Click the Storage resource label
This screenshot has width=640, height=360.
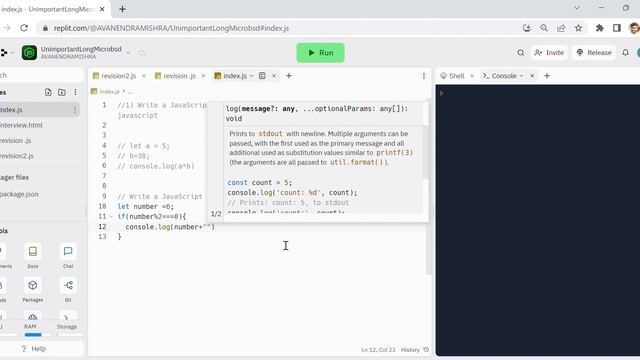pos(67,327)
